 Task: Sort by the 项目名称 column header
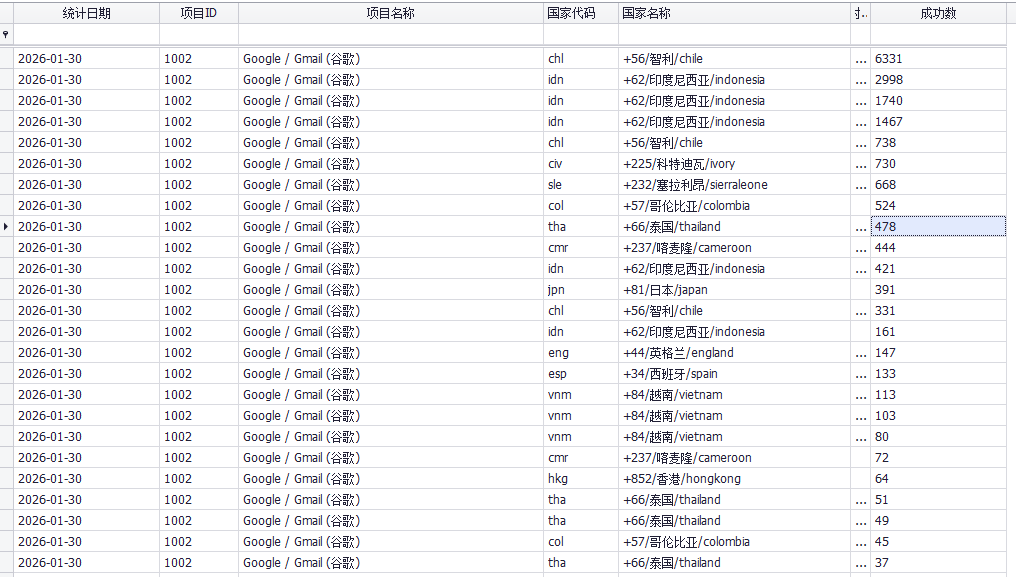pyautogui.click(x=391, y=13)
